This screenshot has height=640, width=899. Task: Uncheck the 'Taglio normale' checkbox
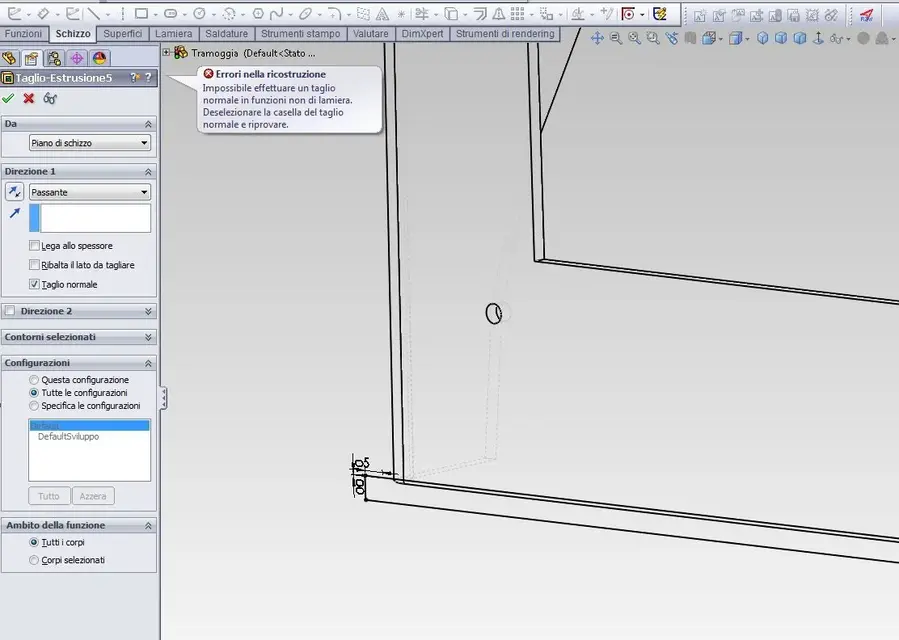[34, 284]
